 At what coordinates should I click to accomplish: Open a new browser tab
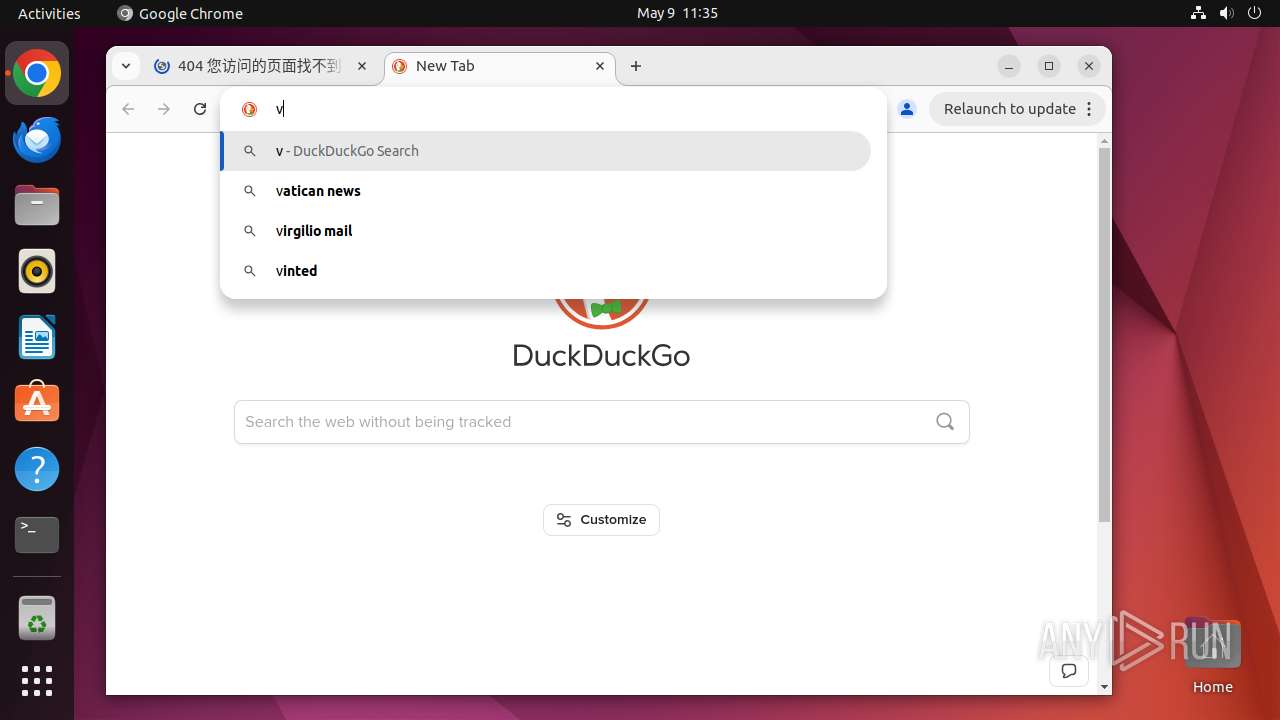pyautogui.click(x=636, y=66)
